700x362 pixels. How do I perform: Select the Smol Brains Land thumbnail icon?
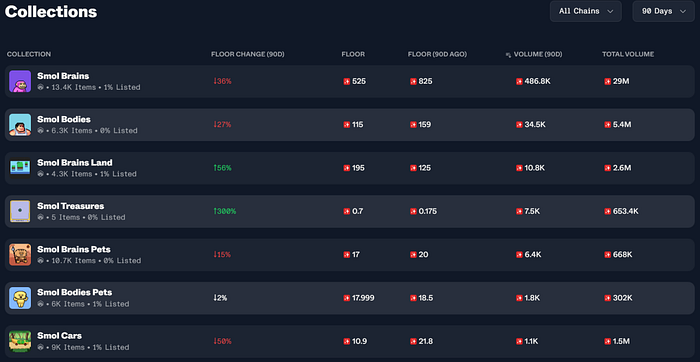coord(20,168)
